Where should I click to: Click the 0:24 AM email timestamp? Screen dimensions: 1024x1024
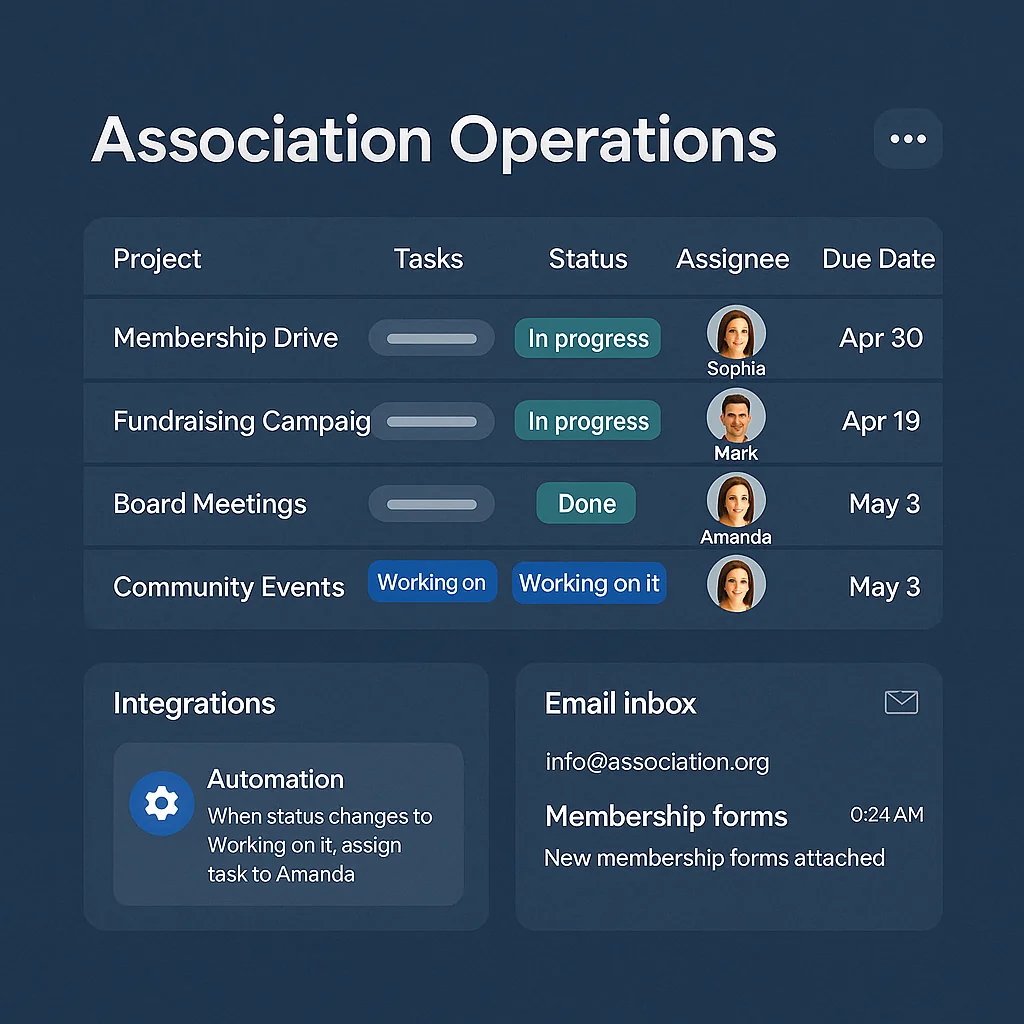(886, 814)
